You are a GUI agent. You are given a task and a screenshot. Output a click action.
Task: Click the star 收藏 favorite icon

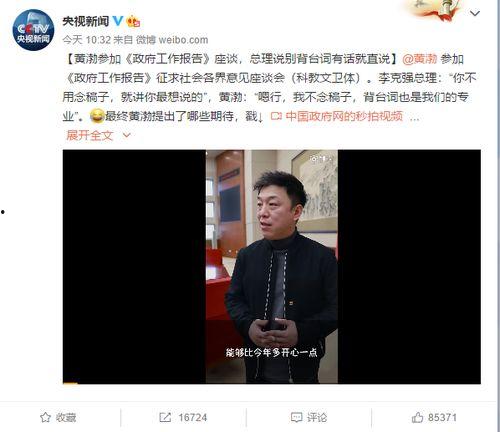pos(45,417)
